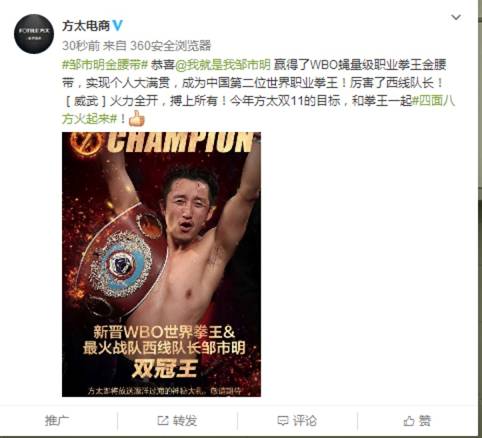Viewport: 482px width, 438px height.
Task: Click the 评论 comment bubble icon
Action: click(283, 421)
